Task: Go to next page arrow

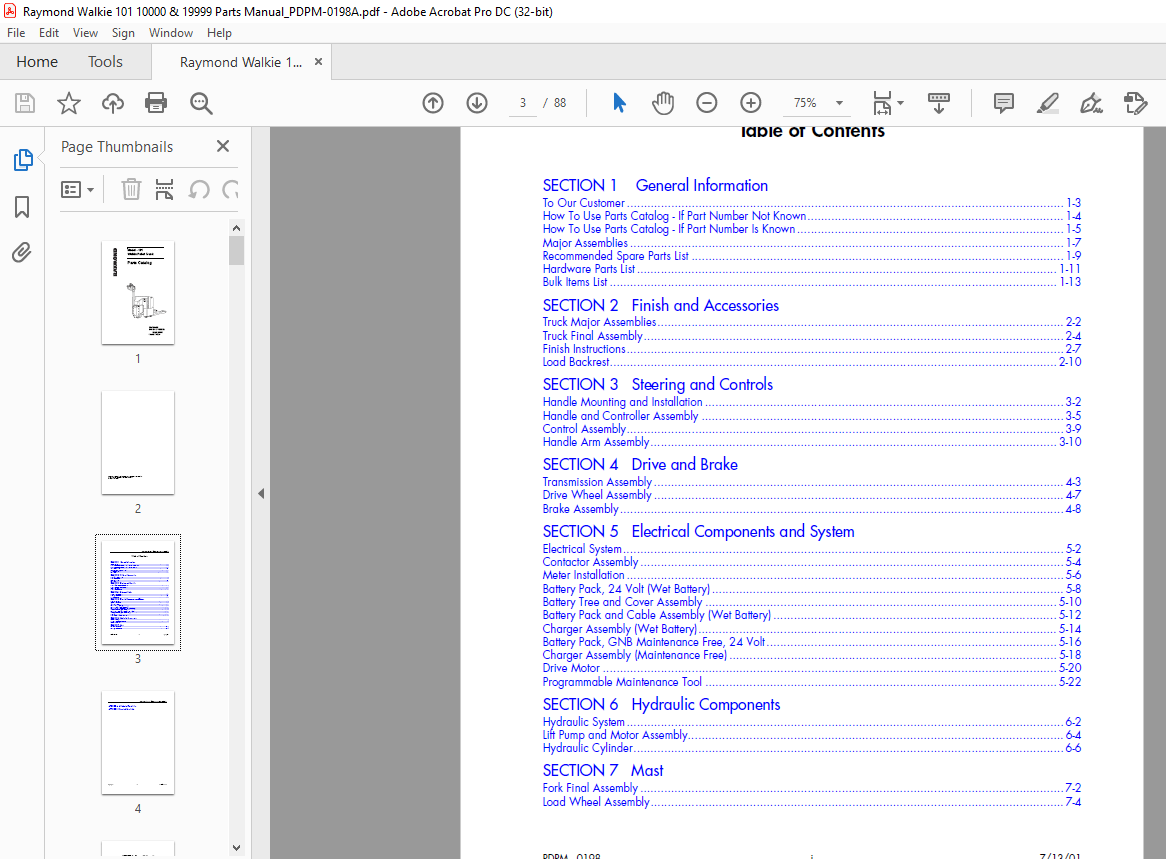Action: pos(477,103)
